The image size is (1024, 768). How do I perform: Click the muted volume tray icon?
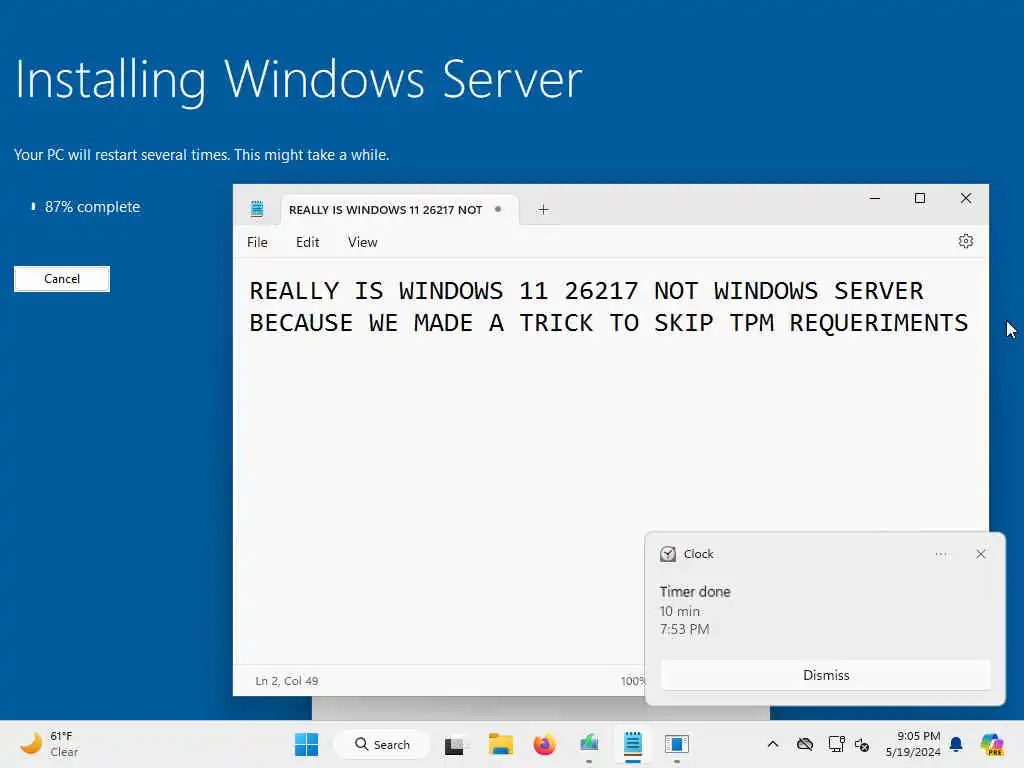click(861, 744)
